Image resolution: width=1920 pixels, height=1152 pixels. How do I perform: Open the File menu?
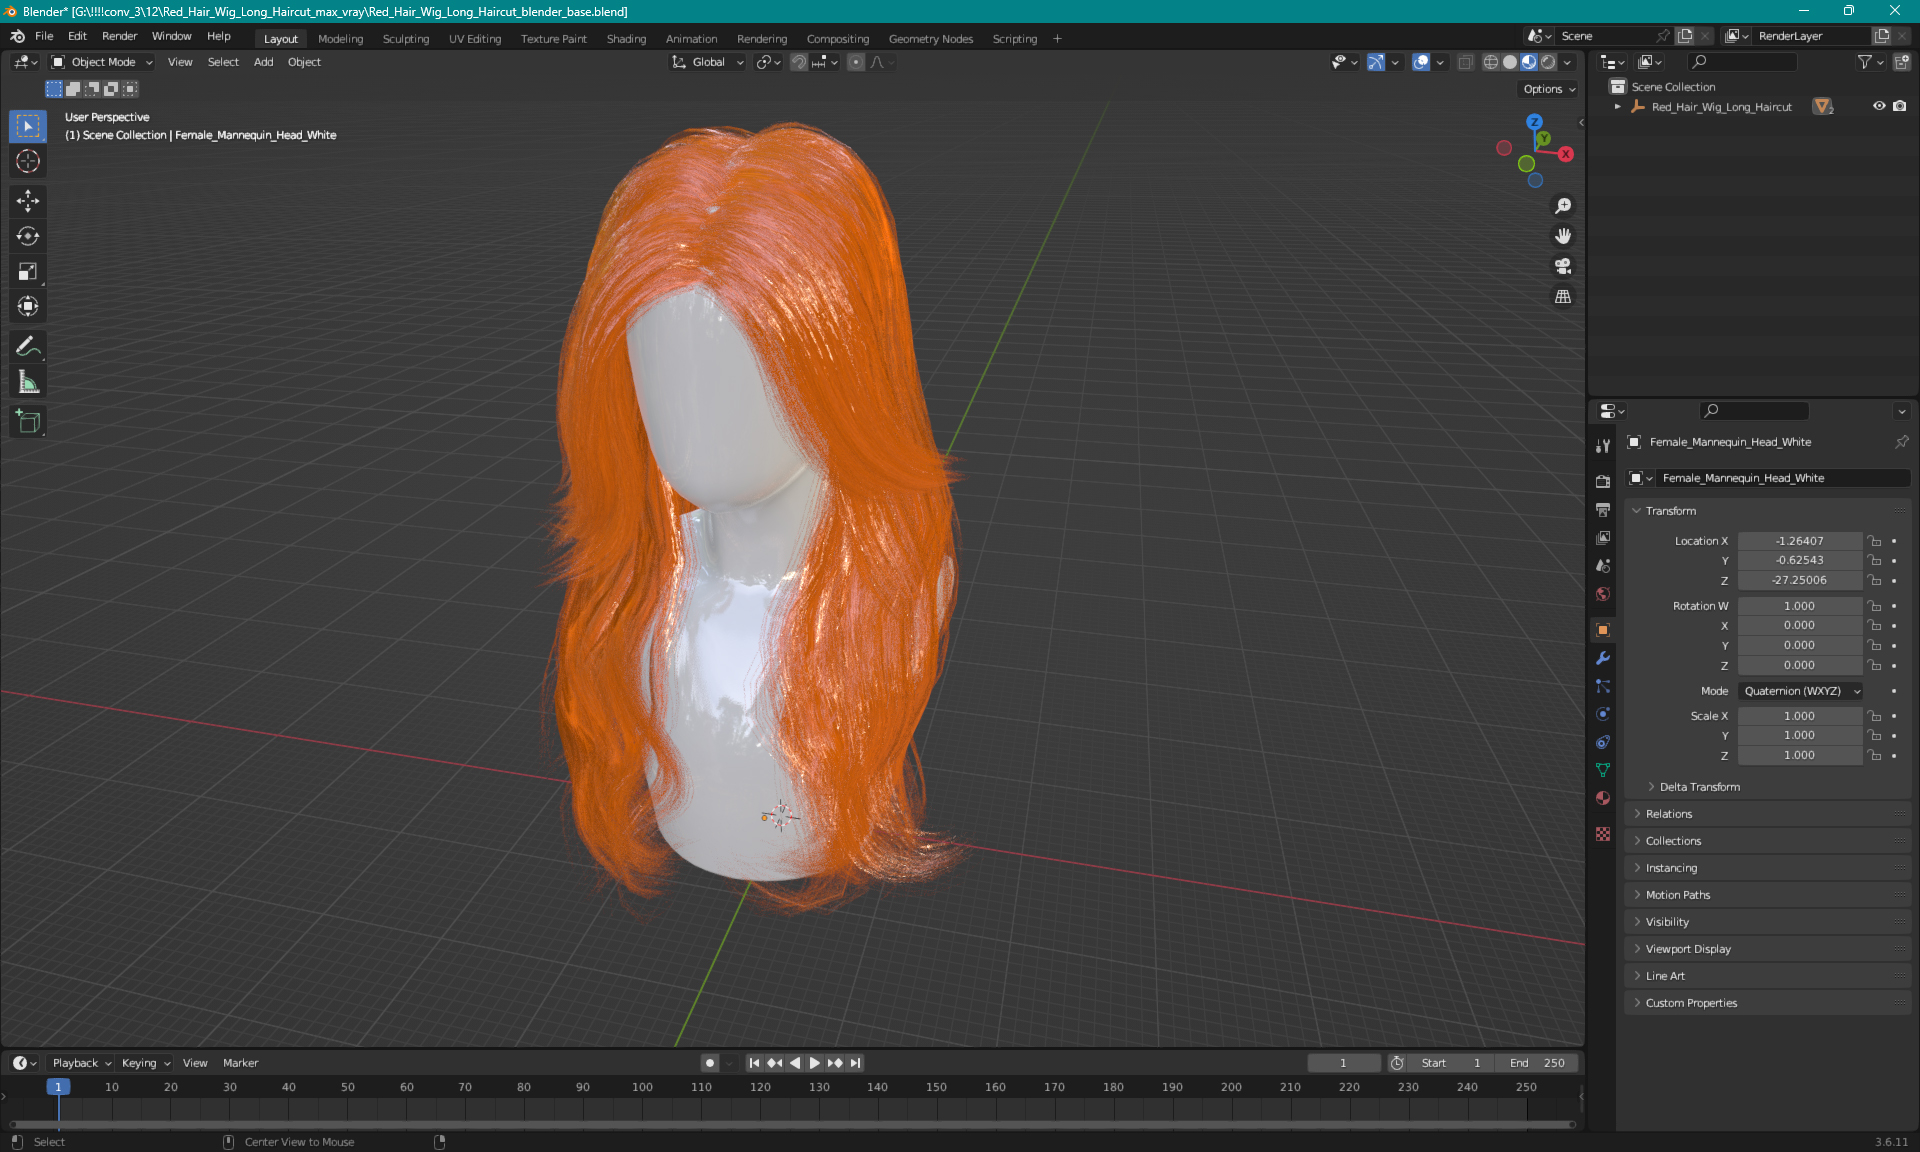[x=44, y=36]
